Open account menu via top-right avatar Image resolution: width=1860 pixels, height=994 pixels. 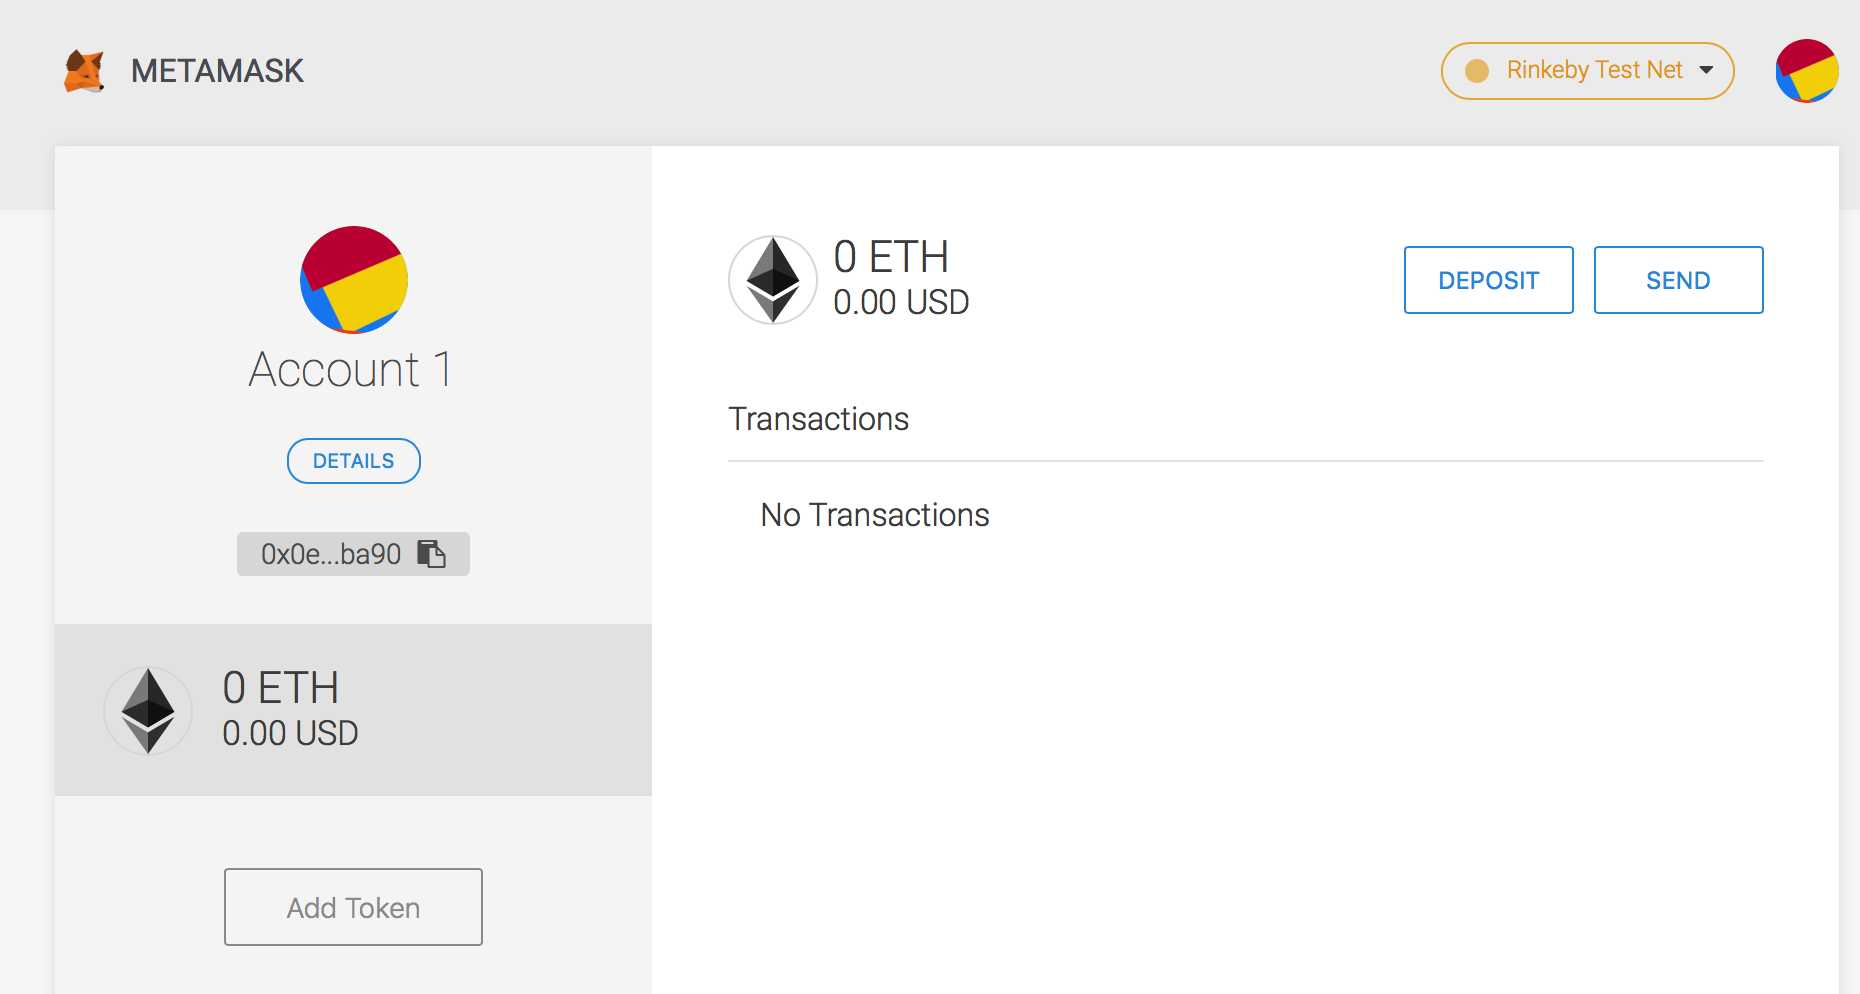(x=1806, y=71)
